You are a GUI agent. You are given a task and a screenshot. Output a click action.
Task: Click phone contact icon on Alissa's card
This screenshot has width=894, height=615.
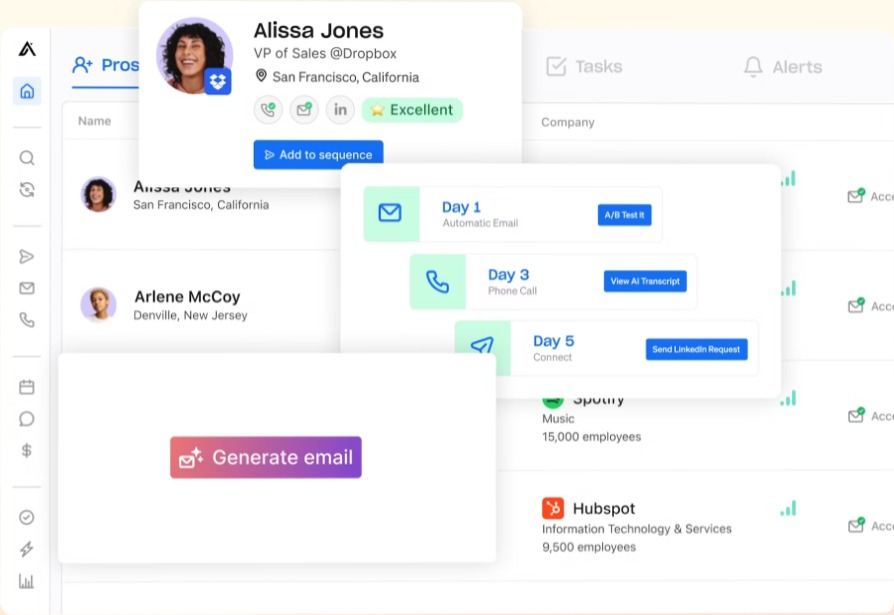pyautogui.click(x=268, y=109)
